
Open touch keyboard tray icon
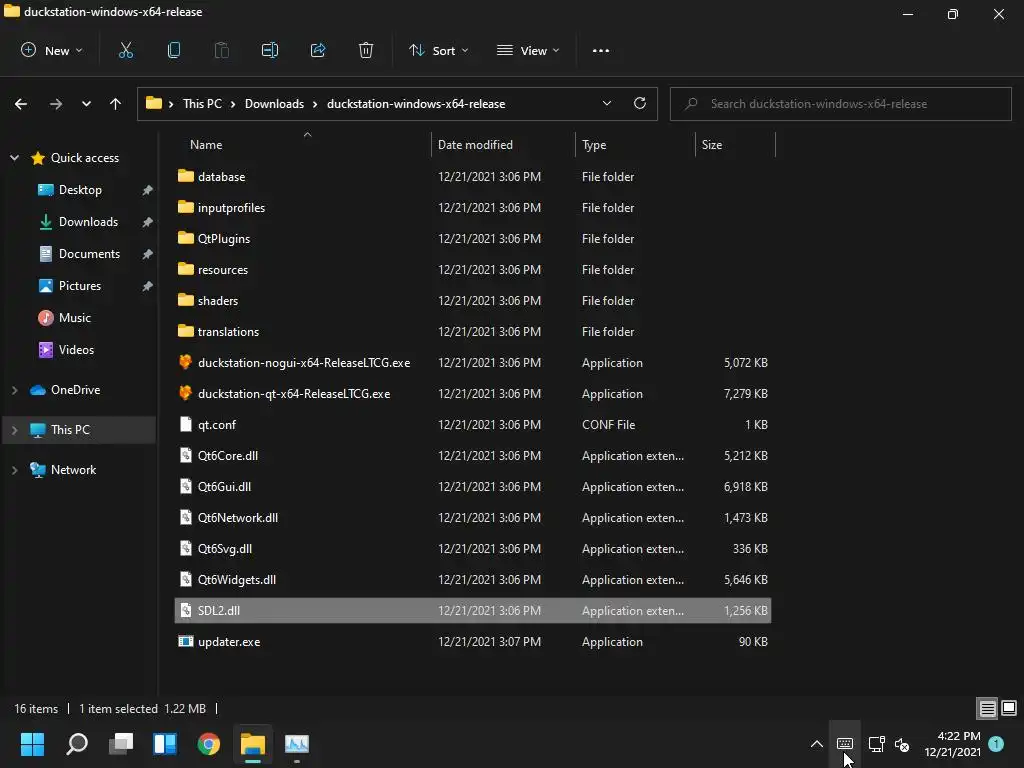[844, 744]
